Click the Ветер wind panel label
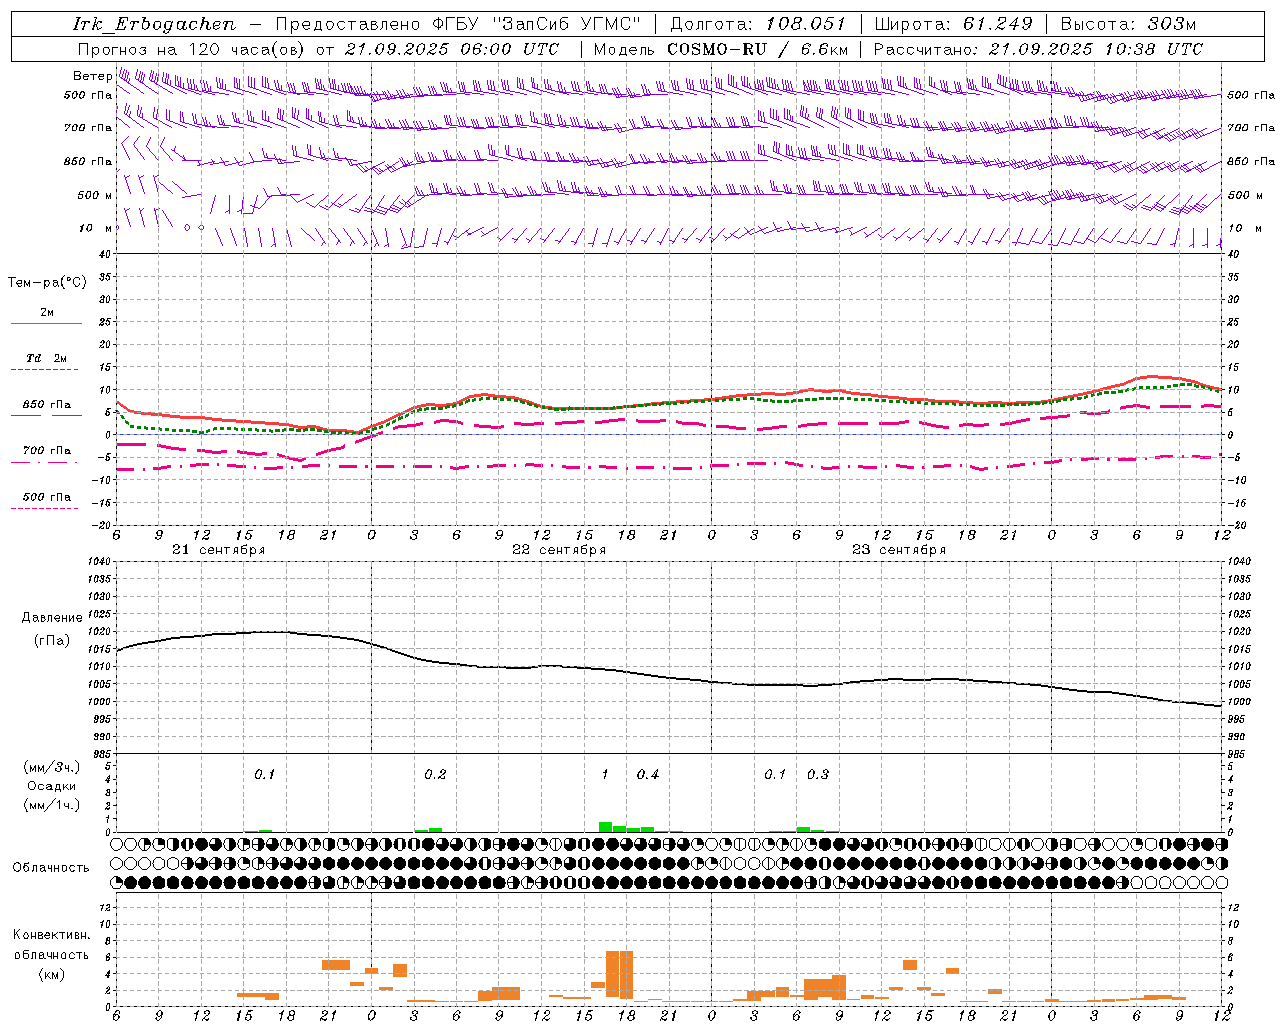Image resolution: width=1280 pixels, height=1024 pixels. coord(92,76)
